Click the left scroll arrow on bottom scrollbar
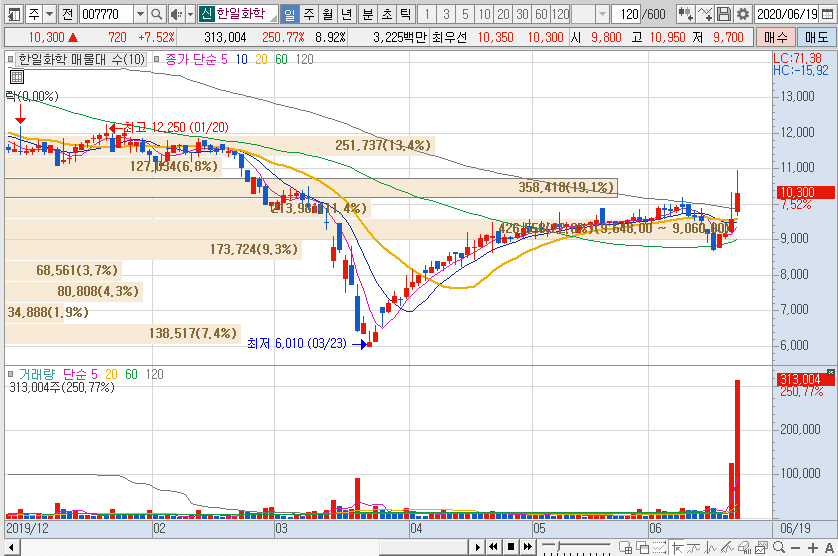 [12, 547]
